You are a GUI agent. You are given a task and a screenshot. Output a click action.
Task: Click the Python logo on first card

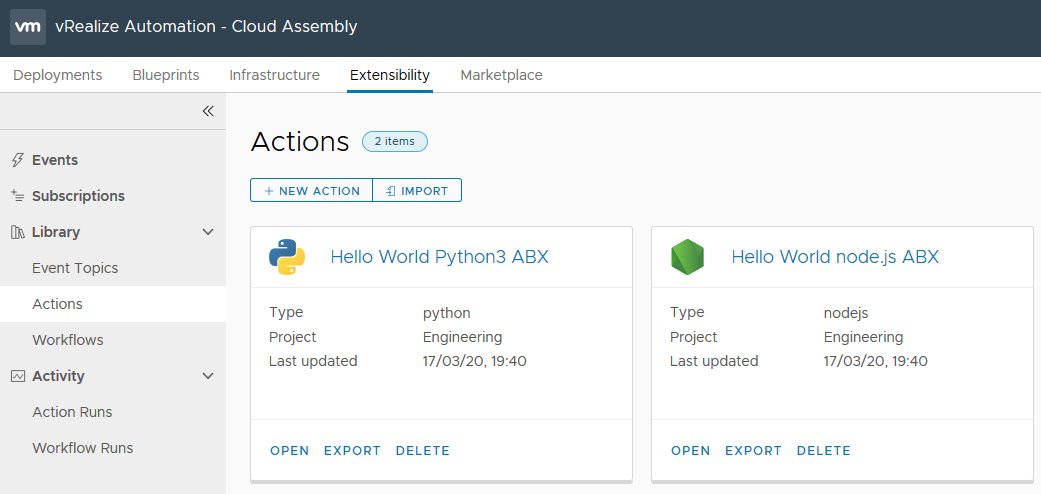coord(287,257)
